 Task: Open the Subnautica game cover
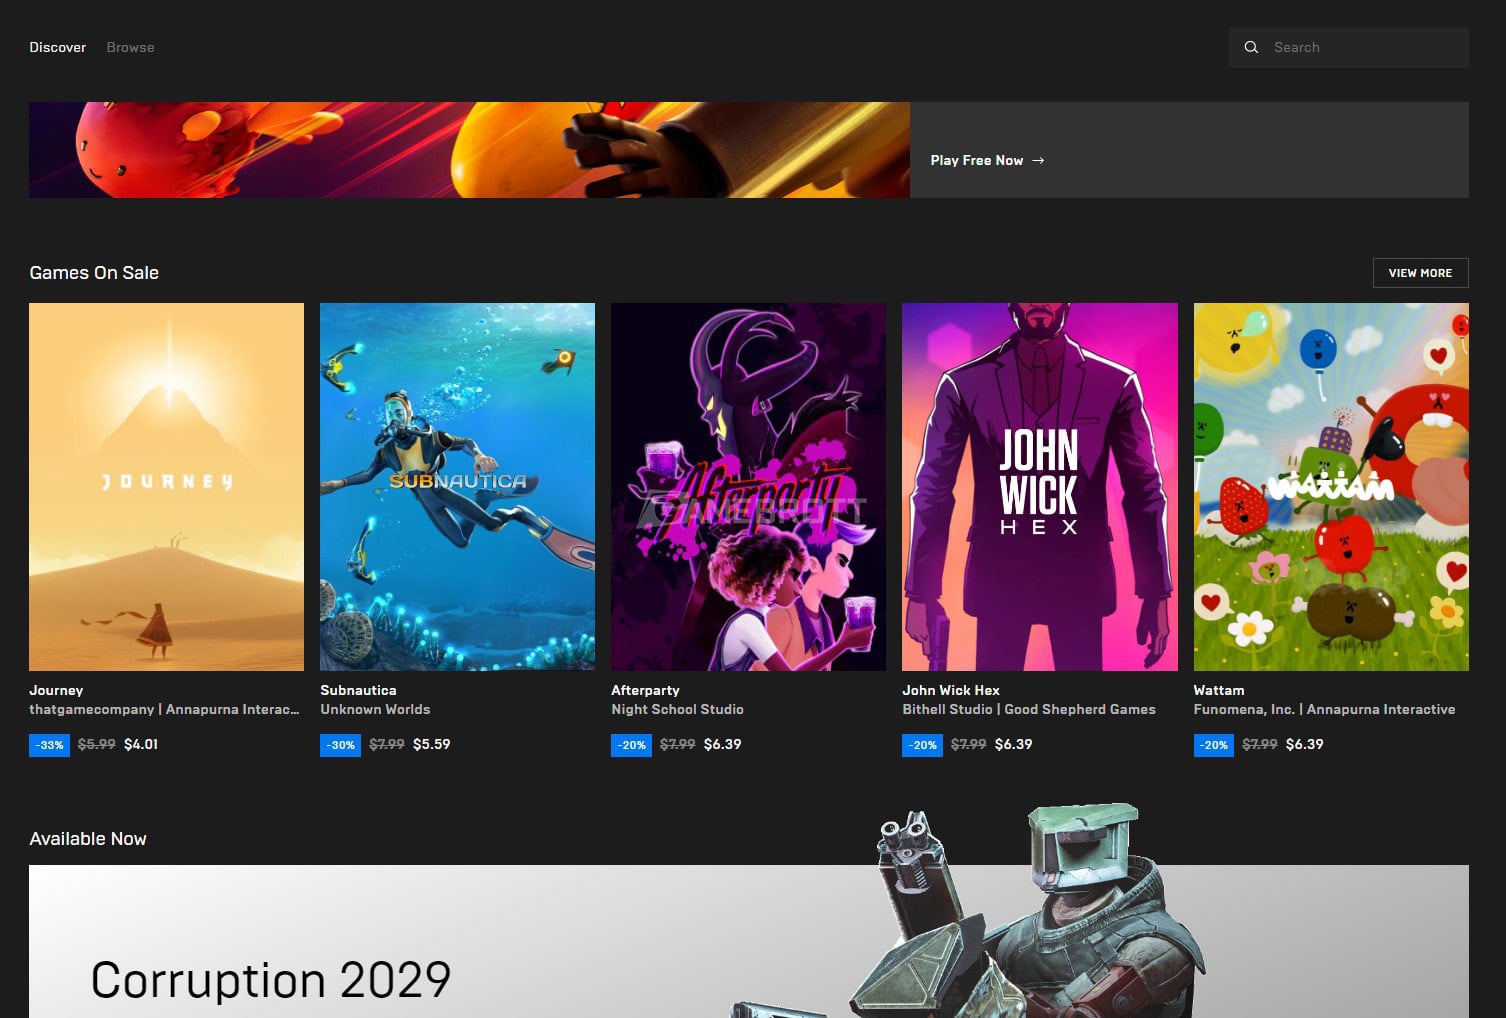pyautogui.click(x=457, y=487)
